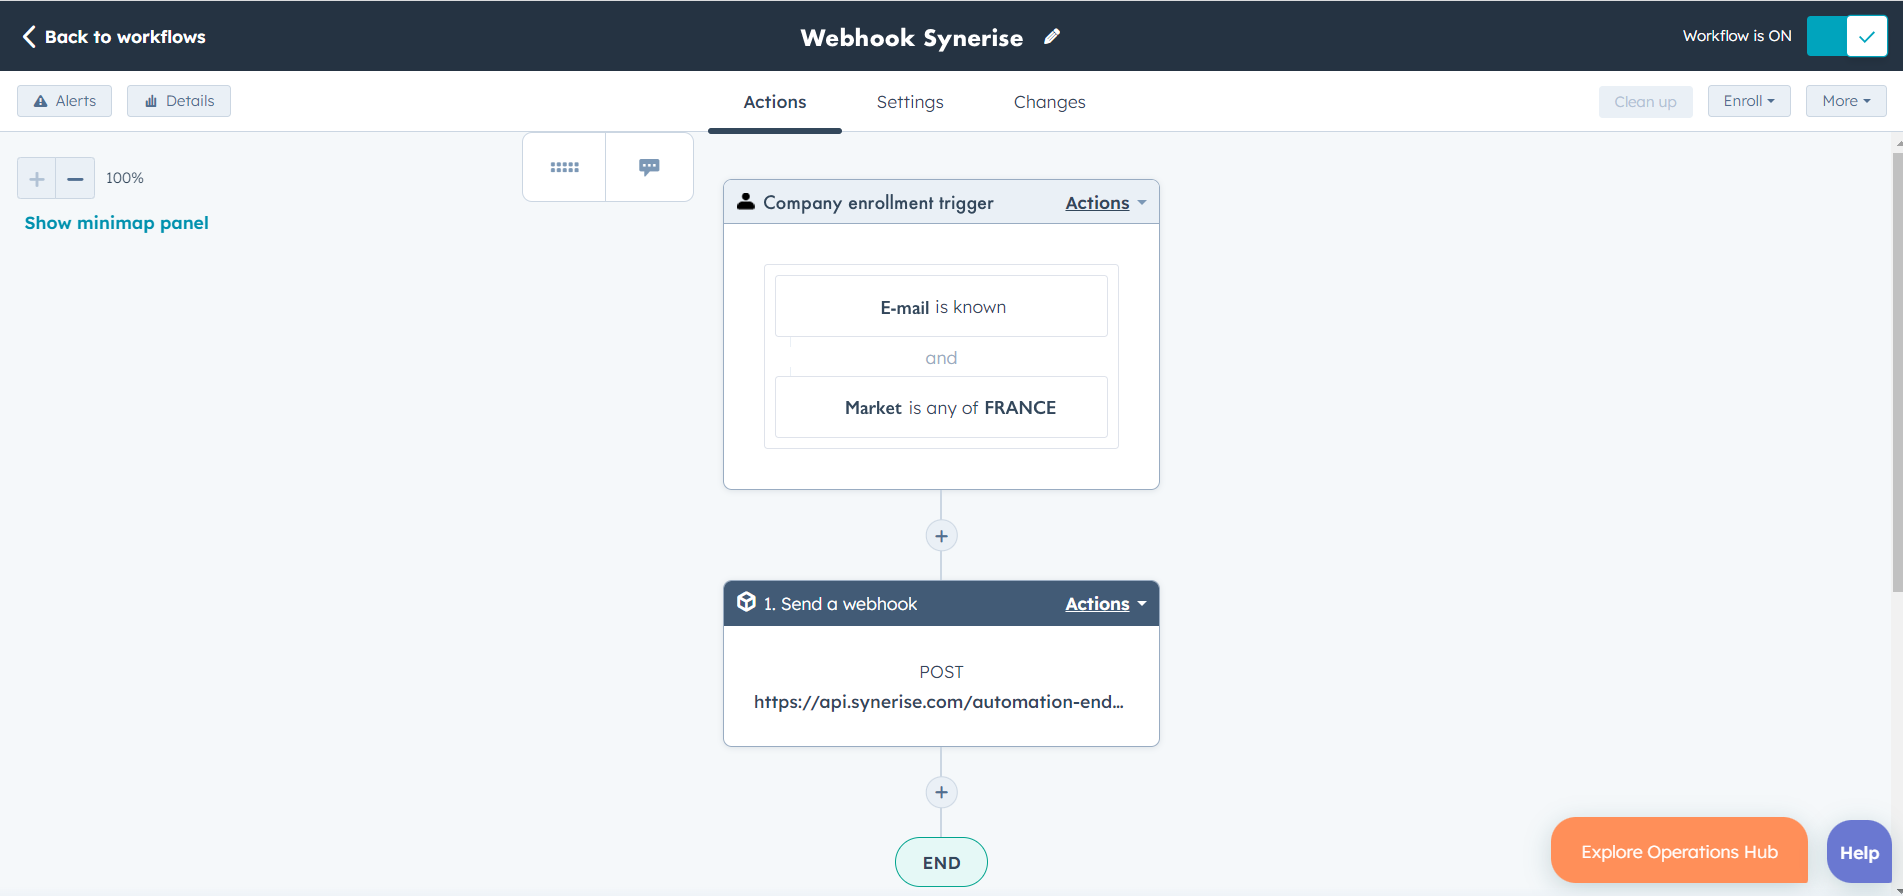Open Actions dropdown on Company enrollment trigger
Viewport: 1903px width, 896px height.
[x=1104, y=202]
